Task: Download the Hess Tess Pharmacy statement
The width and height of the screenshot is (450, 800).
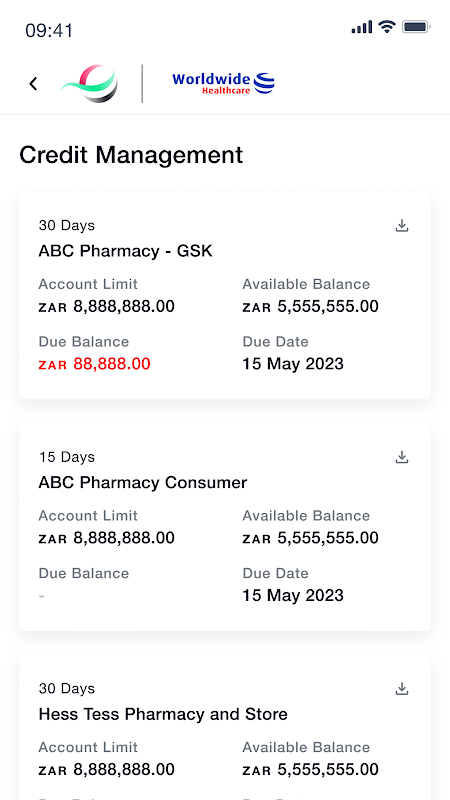Action: pyautogui.click(x=402, y=689)
